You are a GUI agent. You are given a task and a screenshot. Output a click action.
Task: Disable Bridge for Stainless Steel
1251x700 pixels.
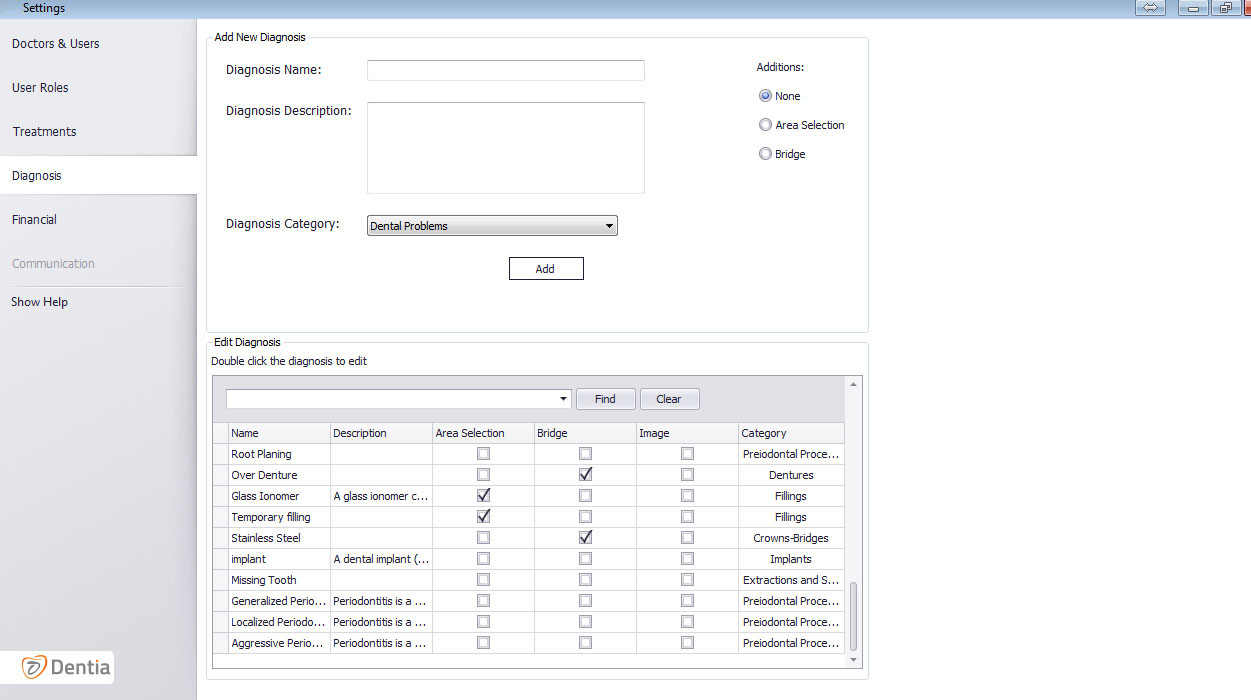[x=585, y=537]
